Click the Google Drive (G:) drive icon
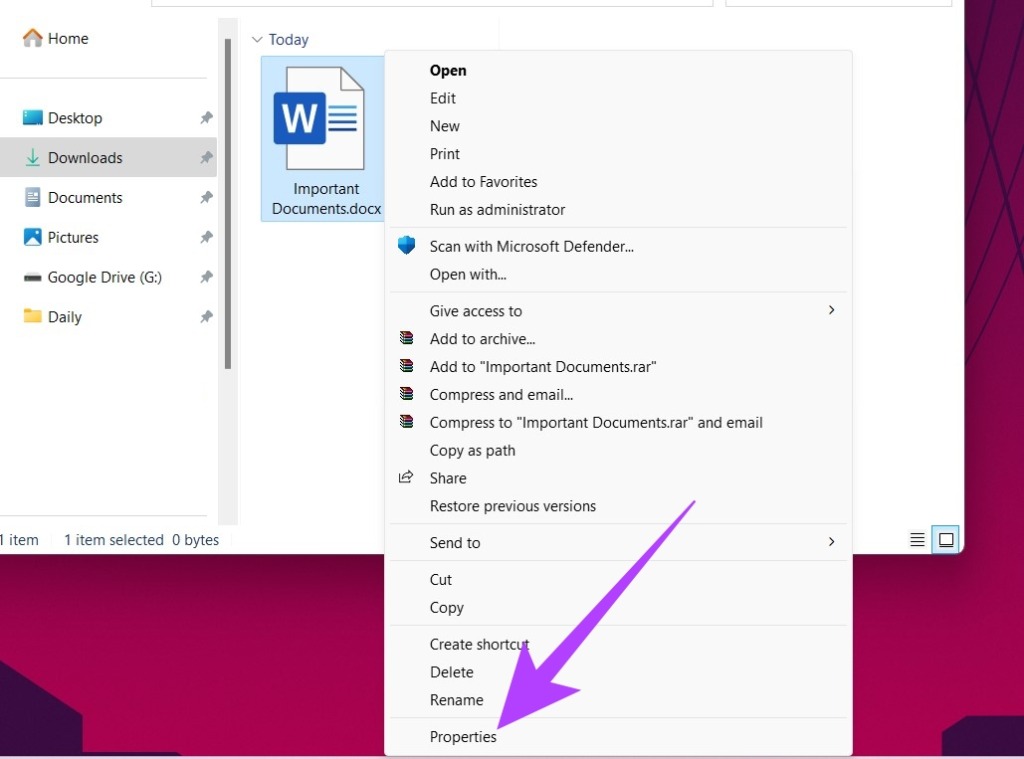The image size is (1024, 759). pyautogui.click(x=32, y=278)
